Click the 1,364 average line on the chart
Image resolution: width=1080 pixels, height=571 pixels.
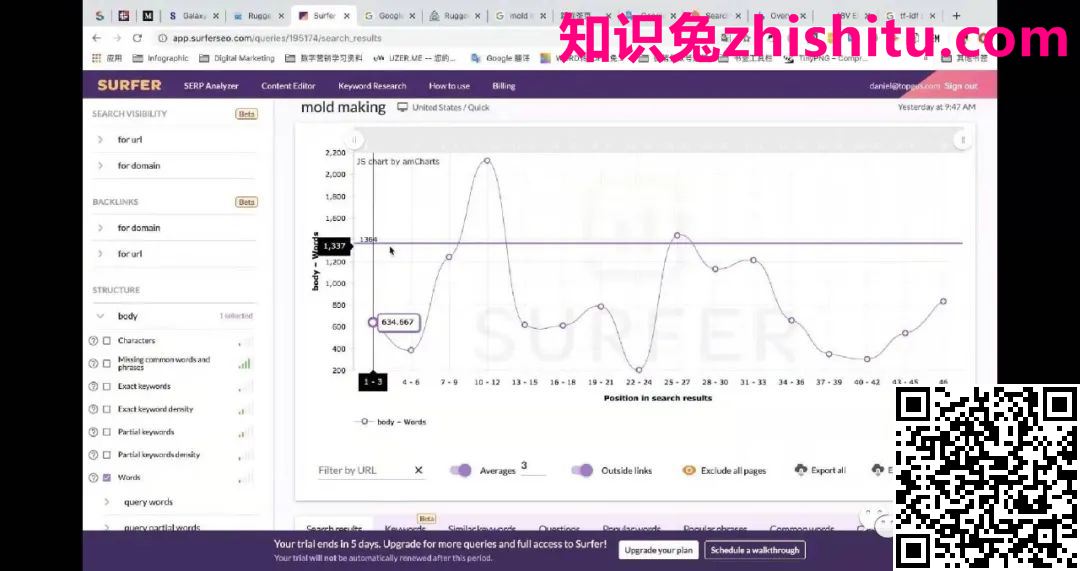pyautogui.click(x=658, y=243)
